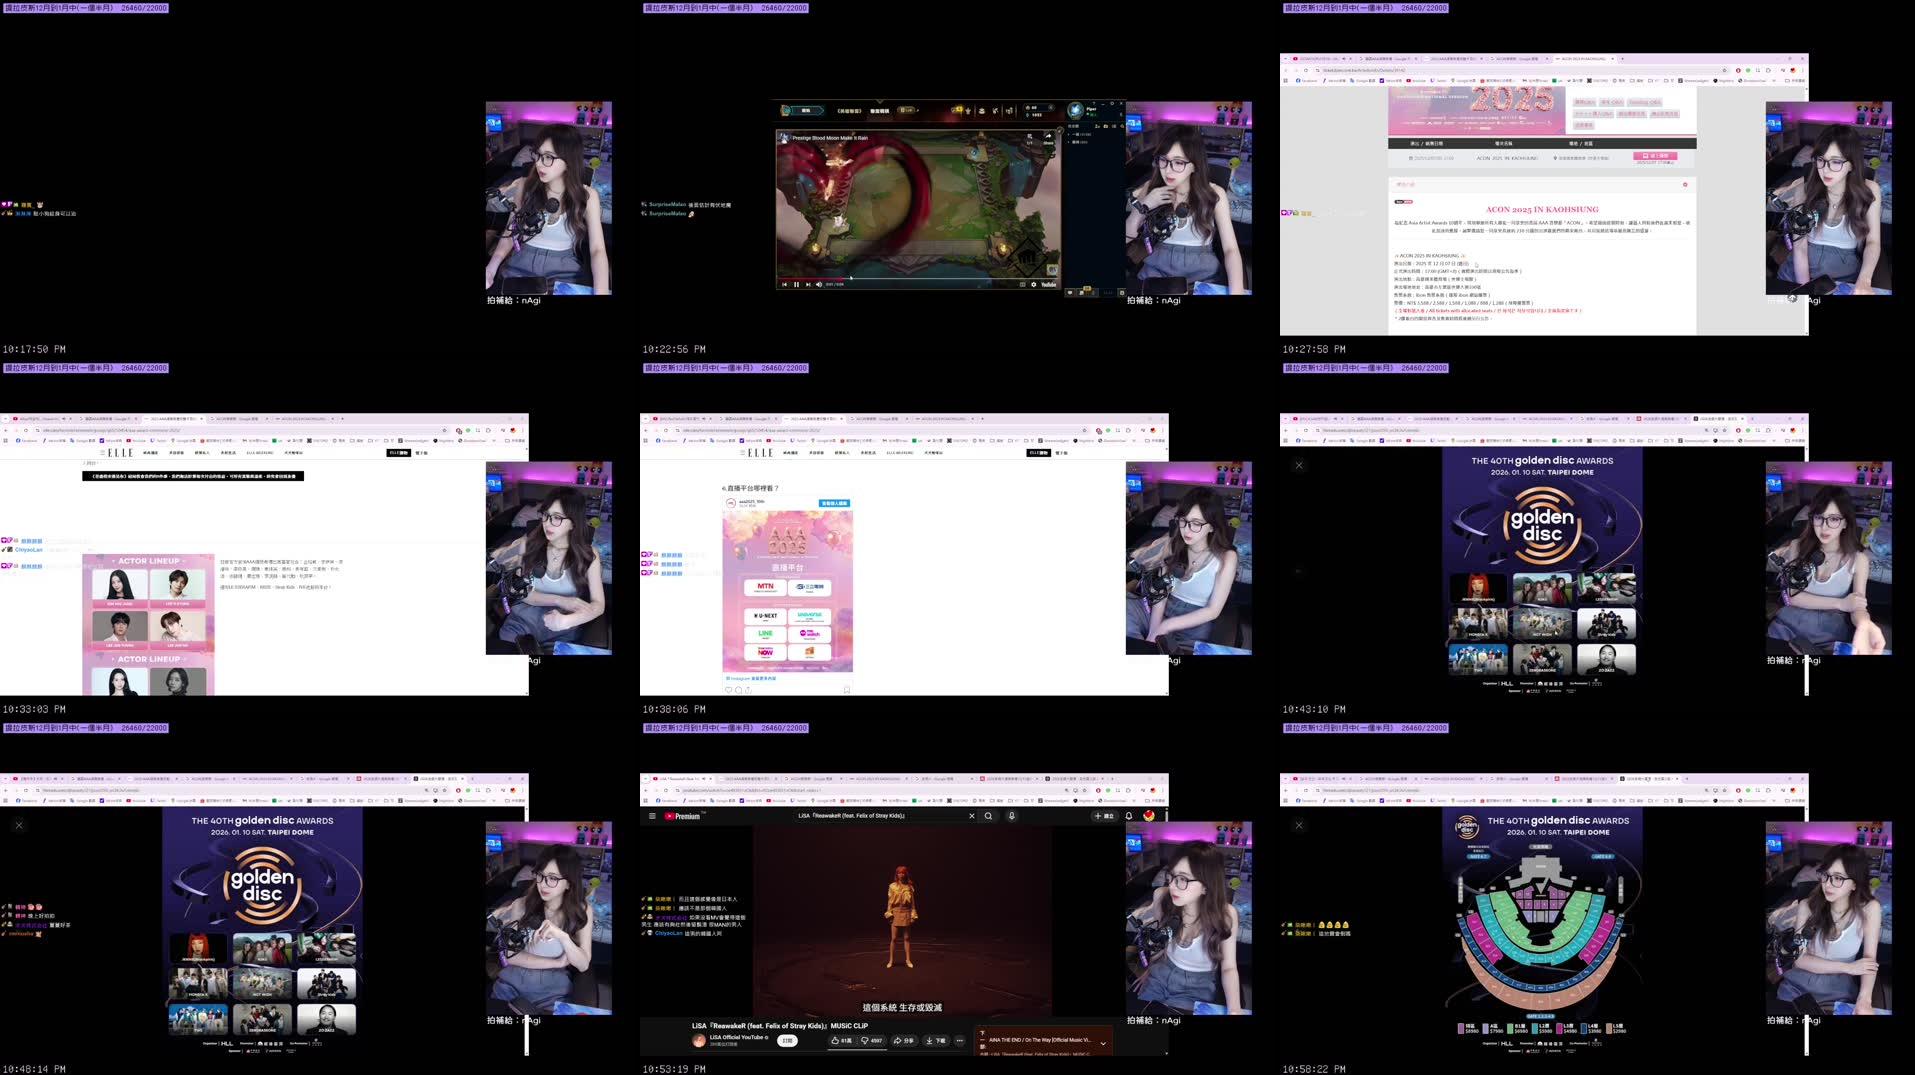The width and height of the screenshot is (1915, 1075).
Task: Click the Download (下載) icon under the video
Action: pos(930,1041)
